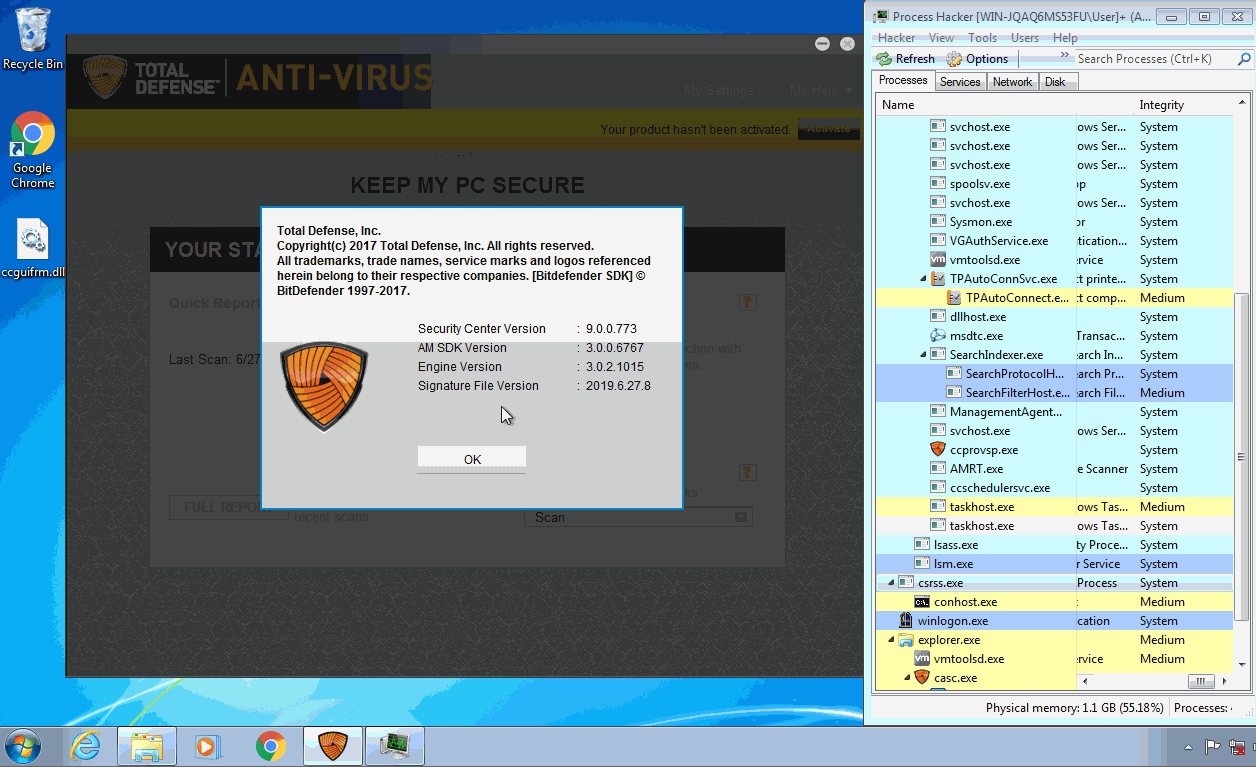Sort by the Integrity column header
This screenshot has height=767, width=1256.
tap(1185, 105)
